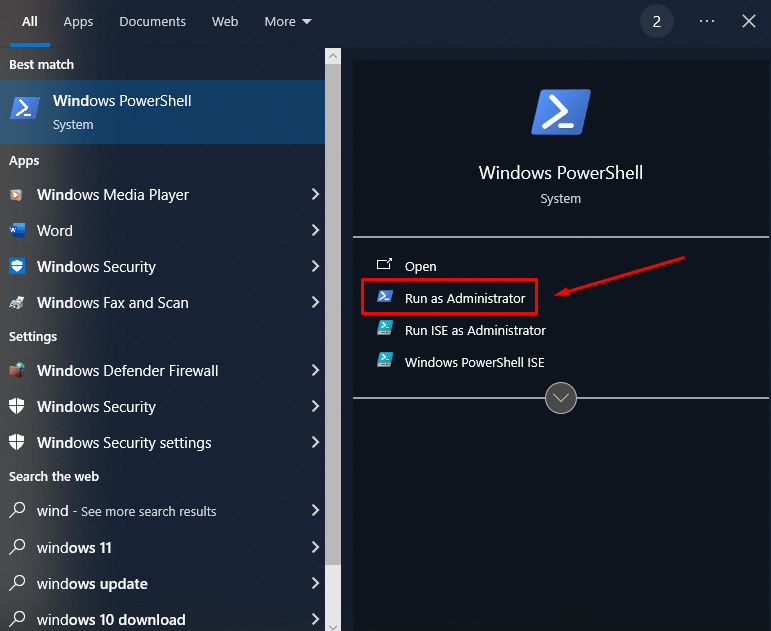Select the Windows PowerShell best match result
Screen dimensions: 771x631
(162, 112)
